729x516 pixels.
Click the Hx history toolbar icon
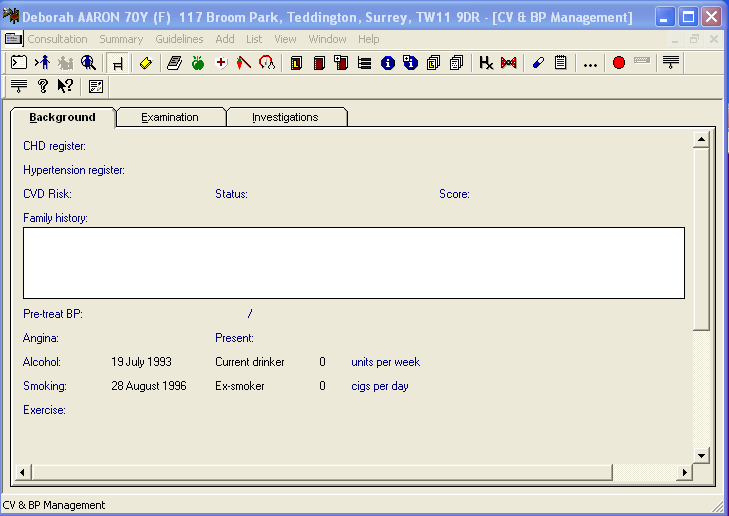485,63
